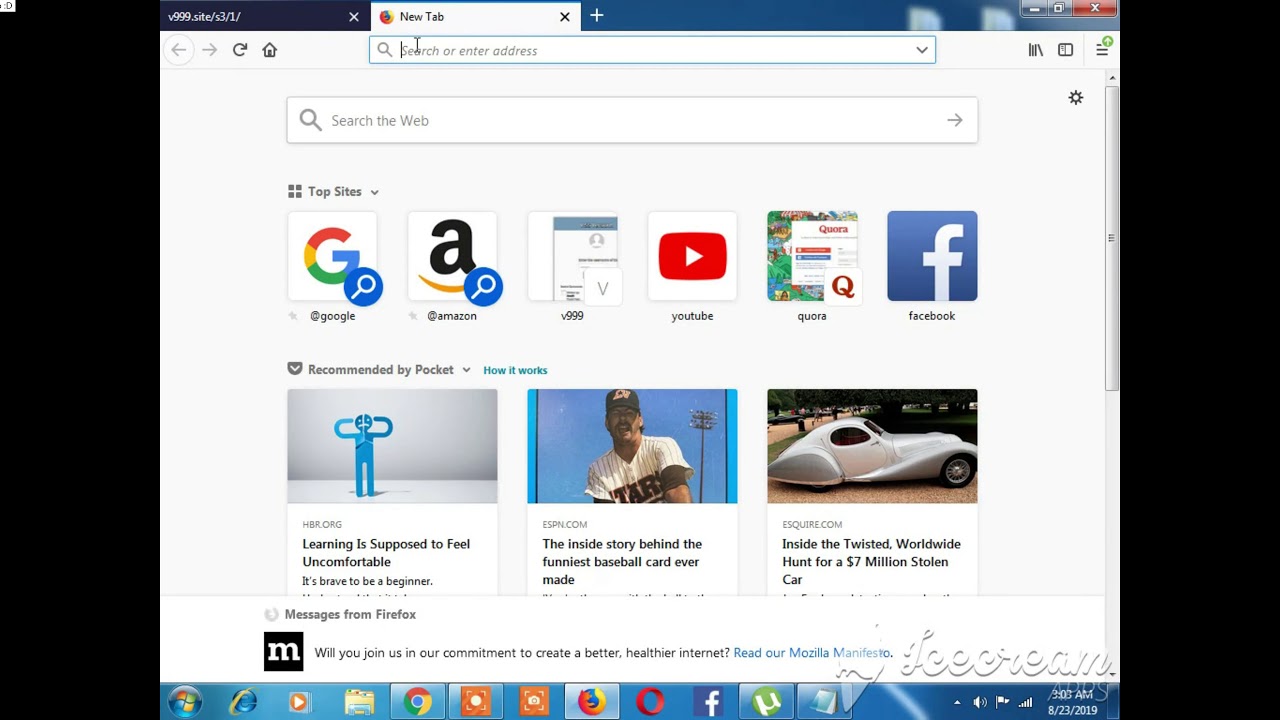Open Google Chrome from the taskbar
This screenshot has height=720, width=1280.
coord(418,702)
